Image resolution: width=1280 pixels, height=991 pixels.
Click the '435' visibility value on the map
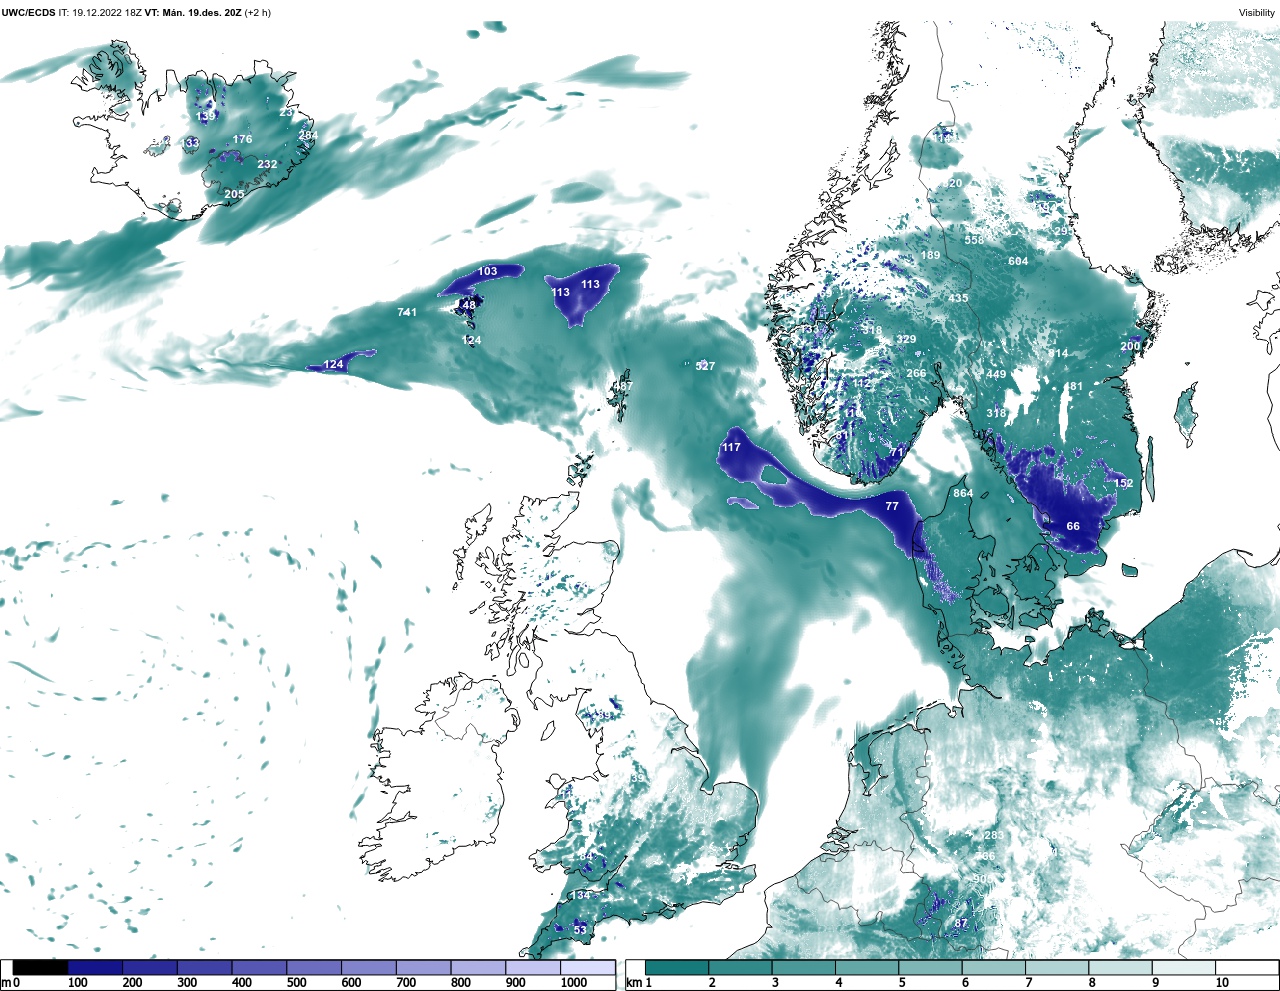(x=958, y=298)
